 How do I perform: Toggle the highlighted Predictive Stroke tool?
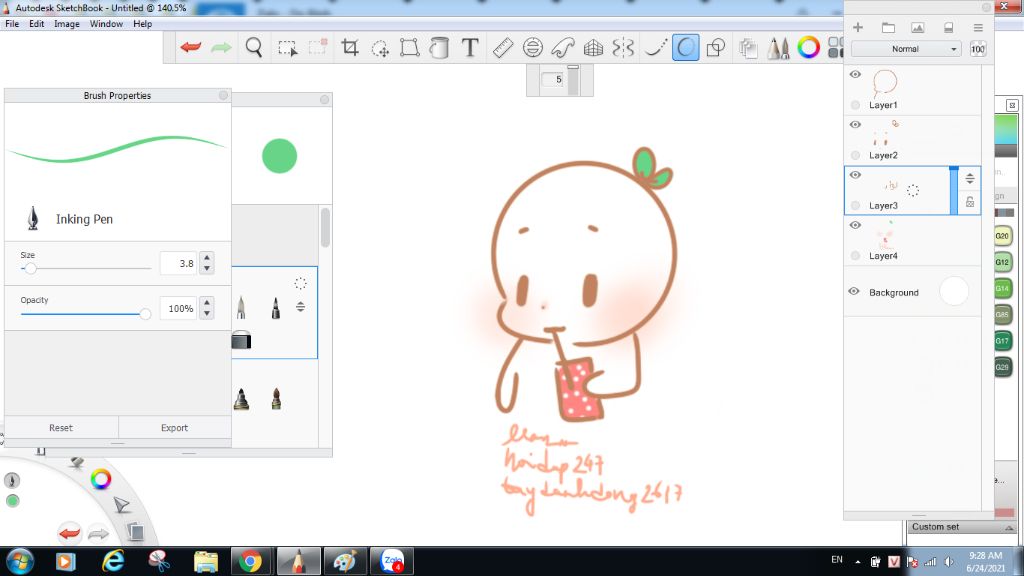[x=685, y=47]
